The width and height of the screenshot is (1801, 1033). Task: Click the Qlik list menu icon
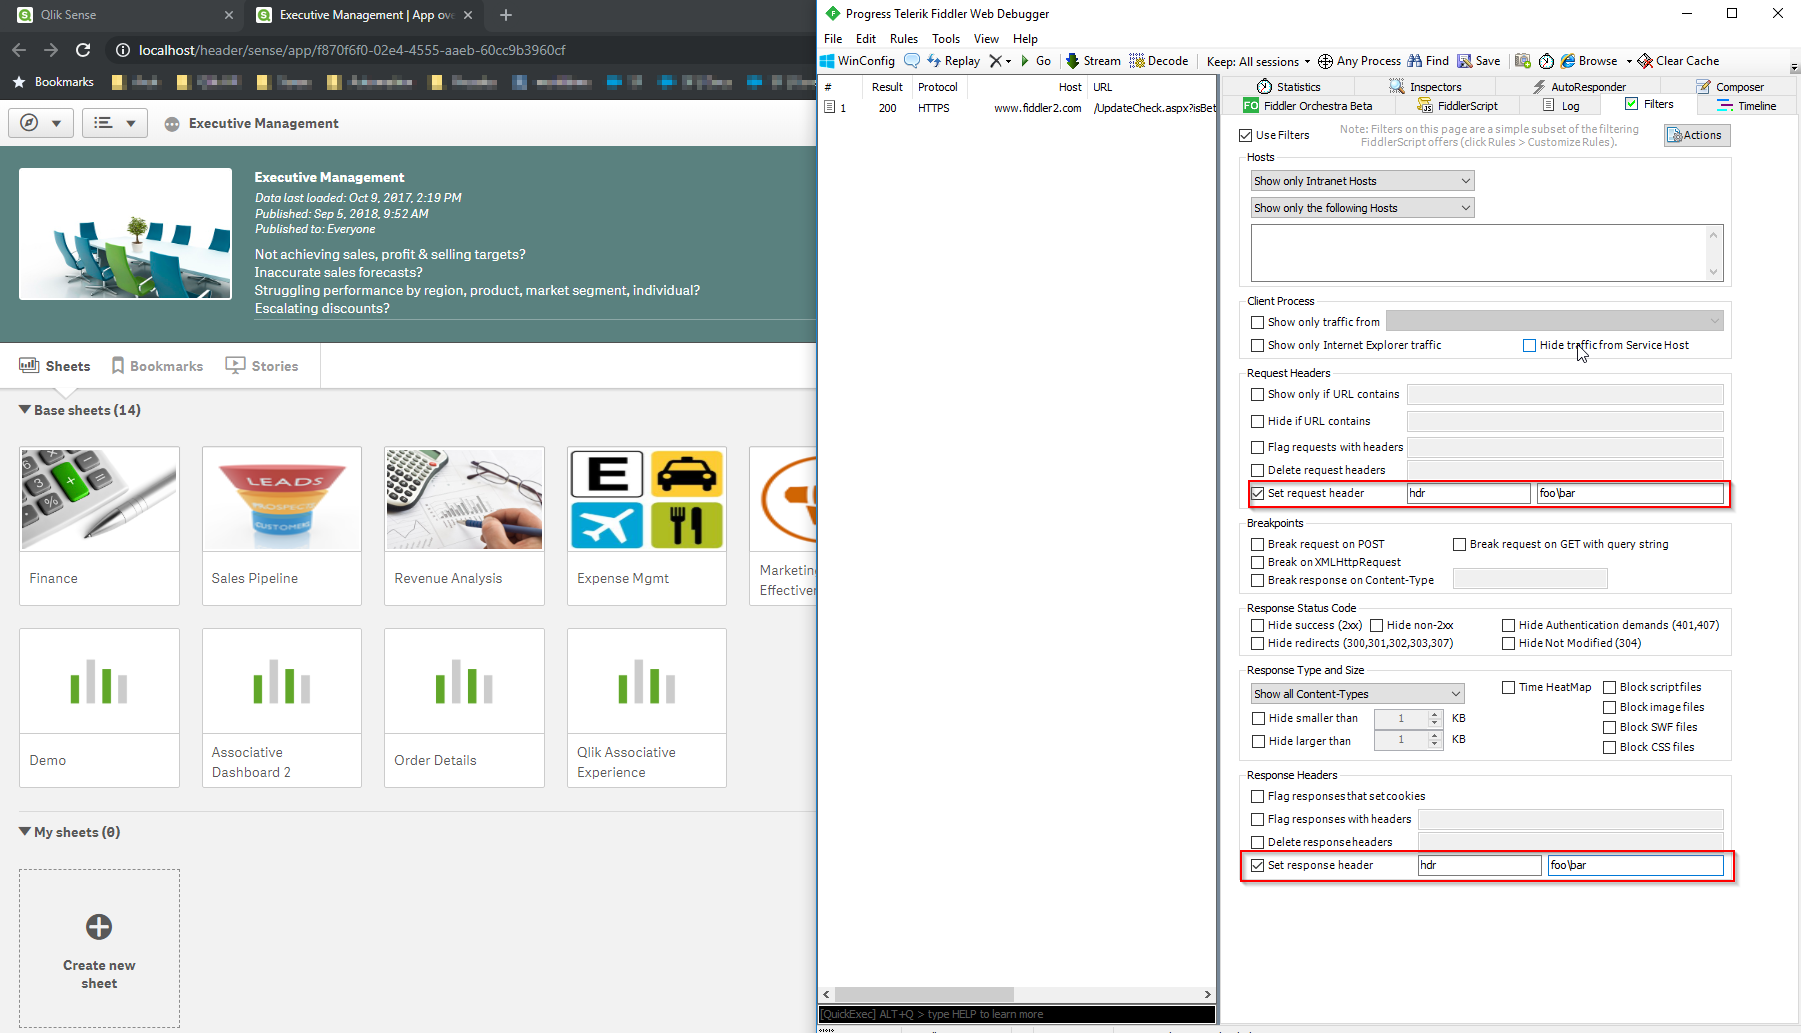point(103,123)
